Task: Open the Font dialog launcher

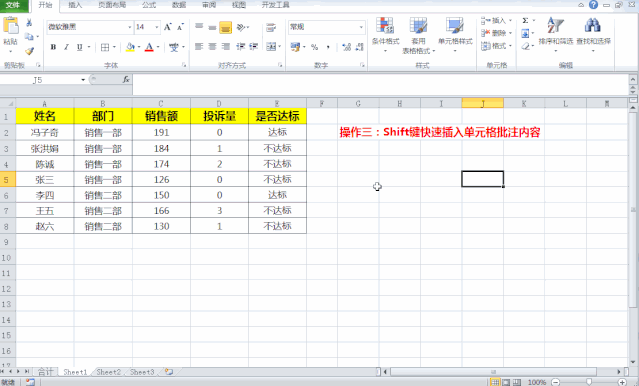Action: coord(184,65)
